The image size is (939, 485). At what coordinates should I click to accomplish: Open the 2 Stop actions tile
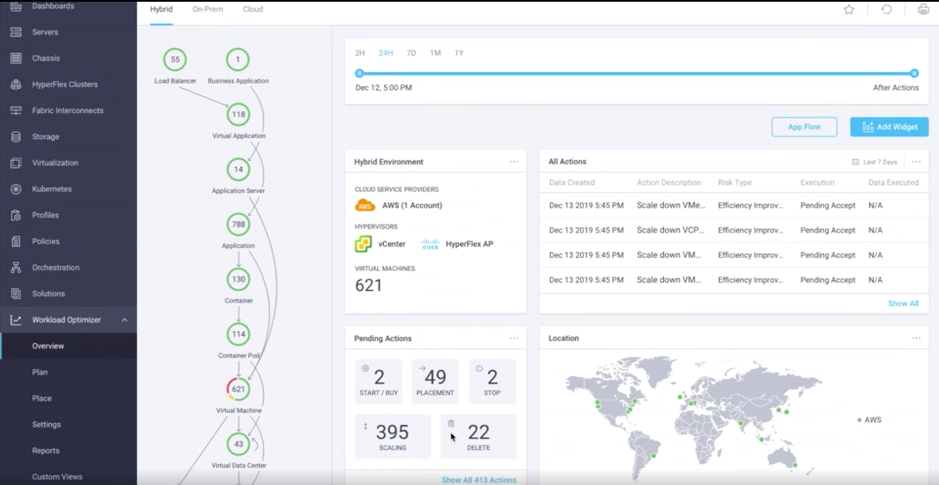click(492, 381)
